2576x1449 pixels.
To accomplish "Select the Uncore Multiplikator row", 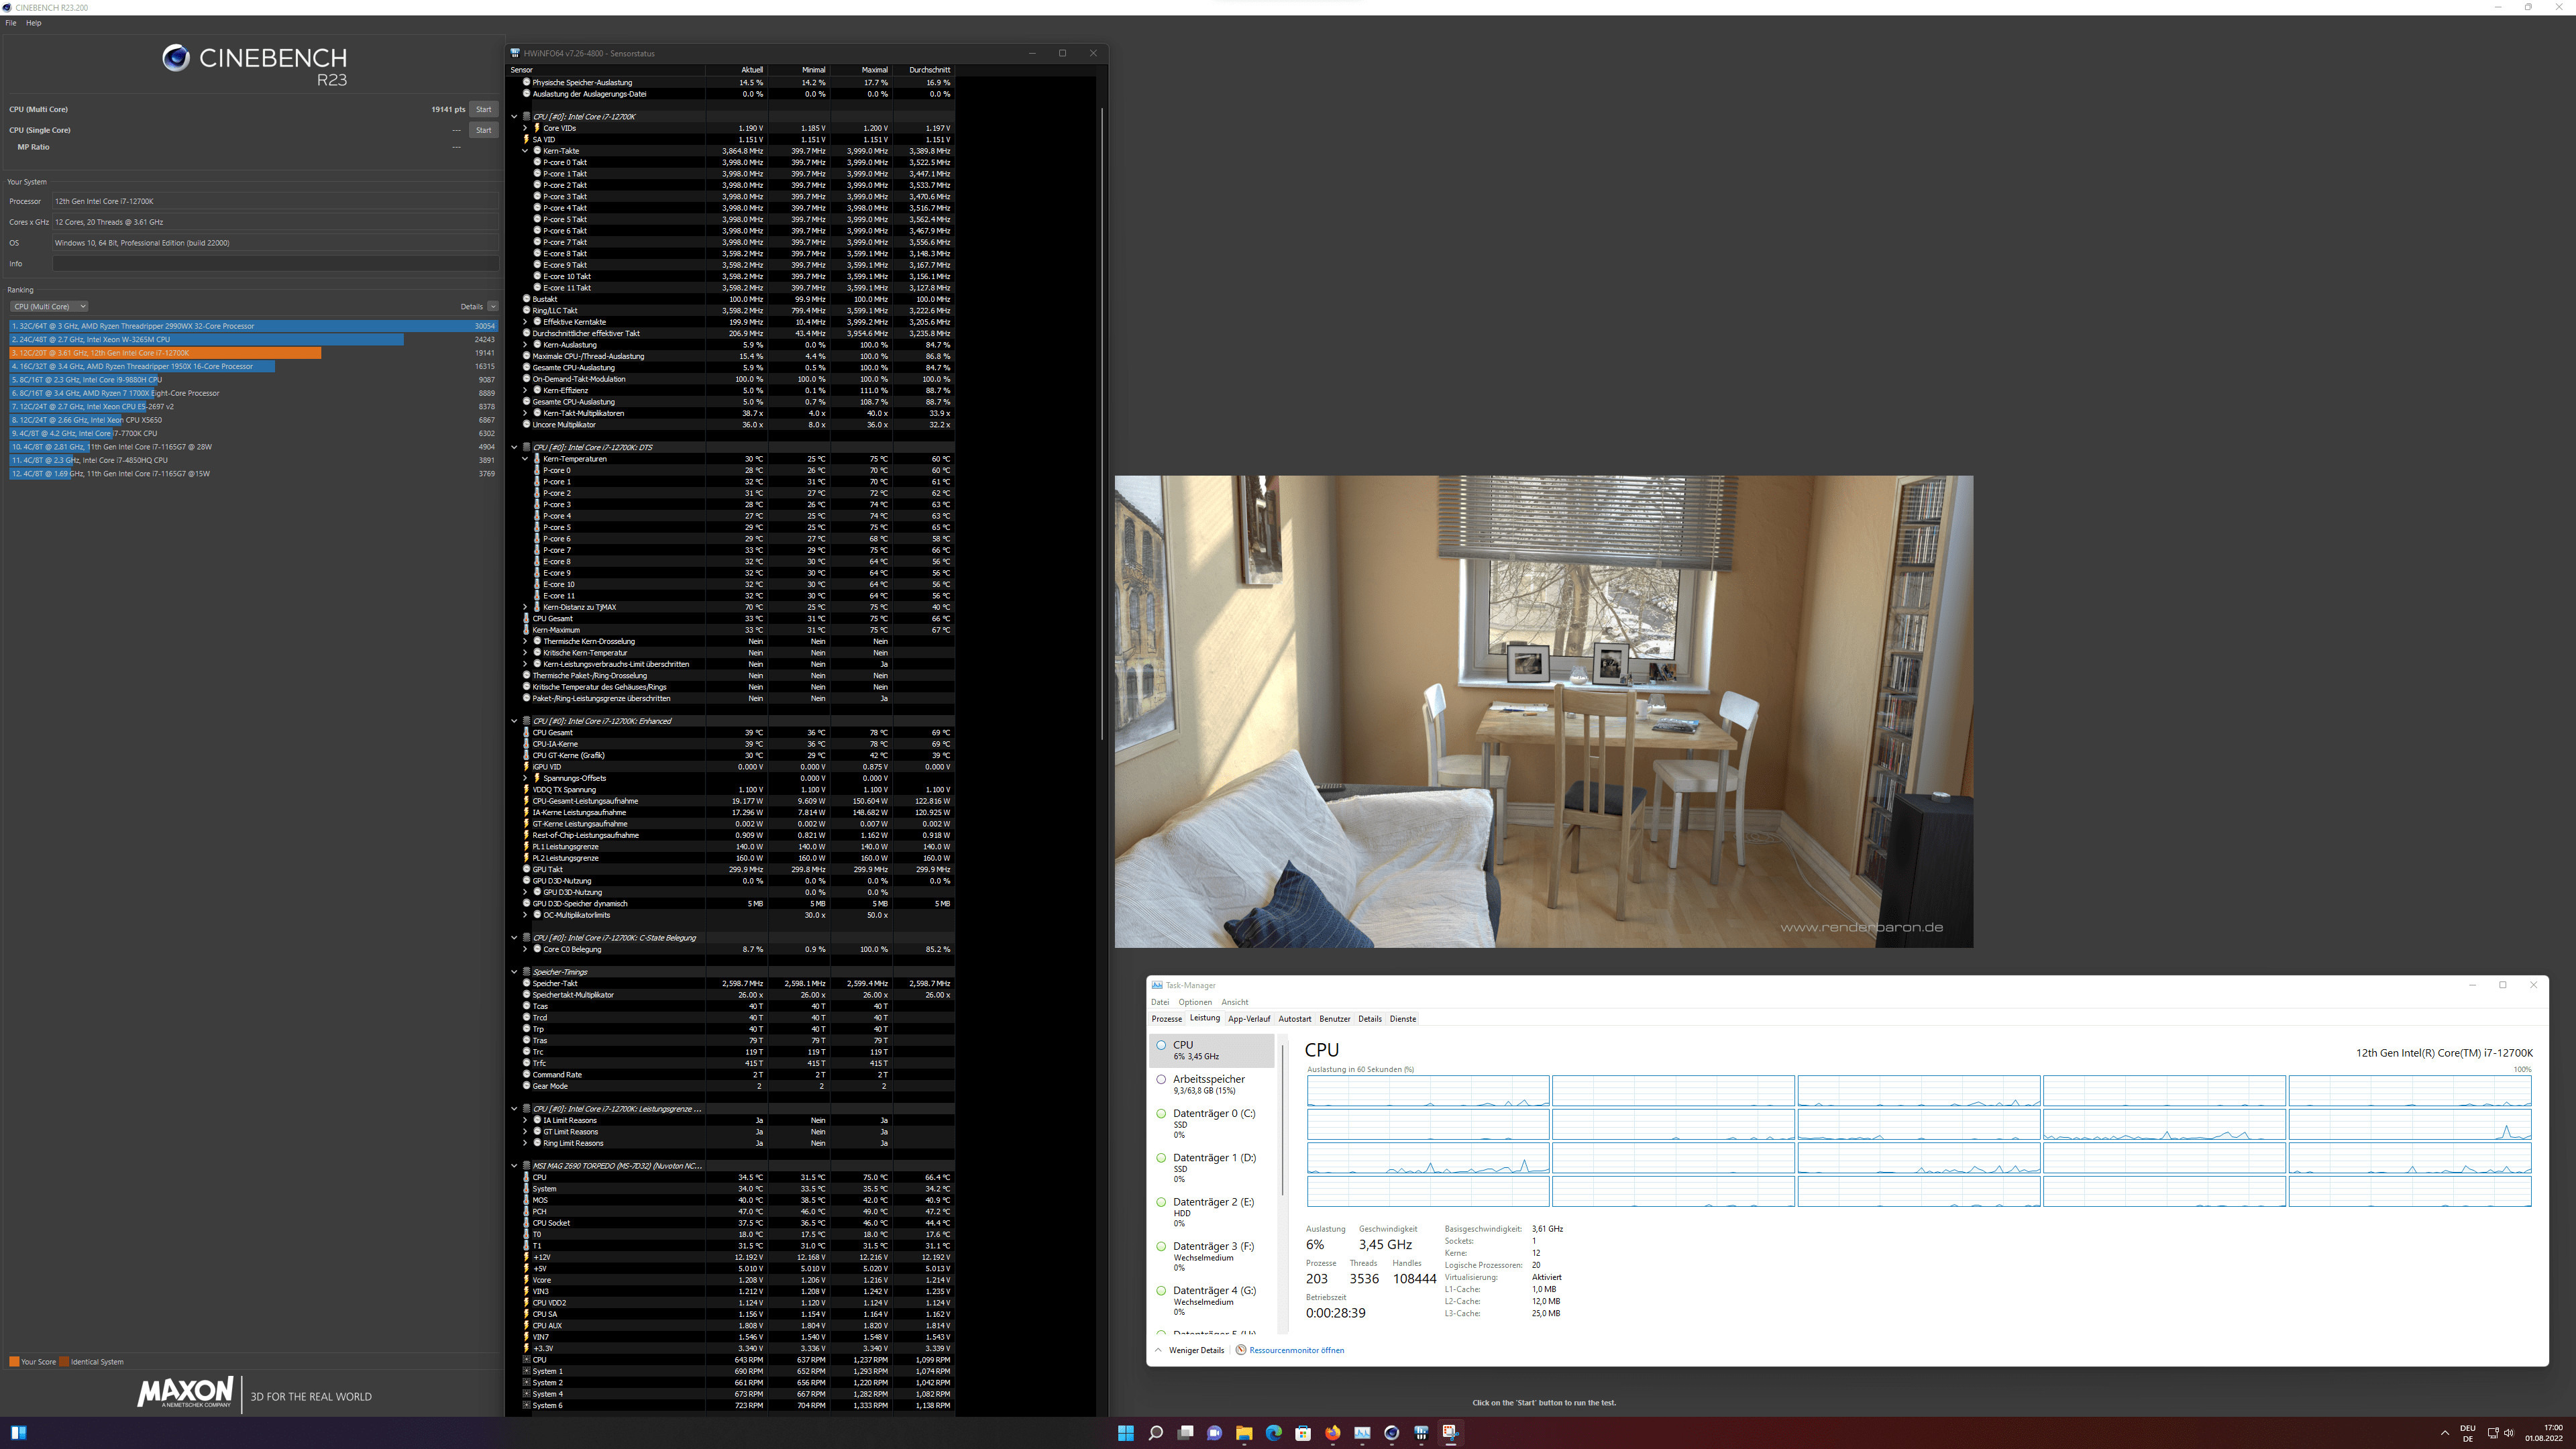I will tap(731, 425).
